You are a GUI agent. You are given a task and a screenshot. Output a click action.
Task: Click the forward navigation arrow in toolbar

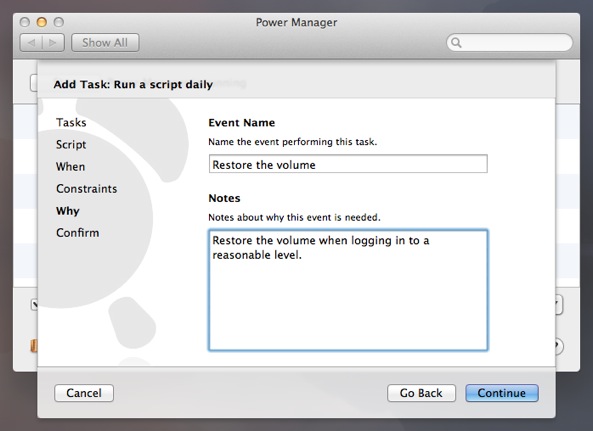pos(53,43)
